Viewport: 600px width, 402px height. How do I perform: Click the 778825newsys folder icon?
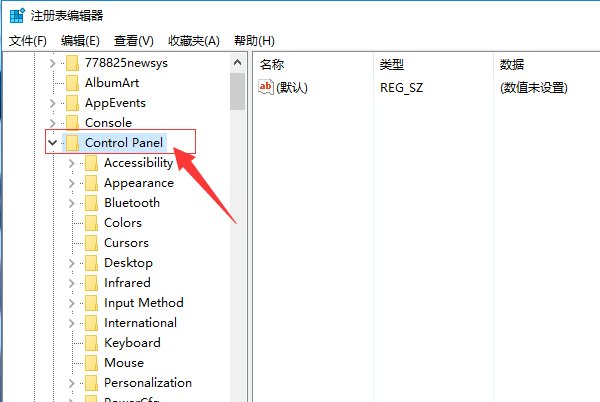point(72,63)
